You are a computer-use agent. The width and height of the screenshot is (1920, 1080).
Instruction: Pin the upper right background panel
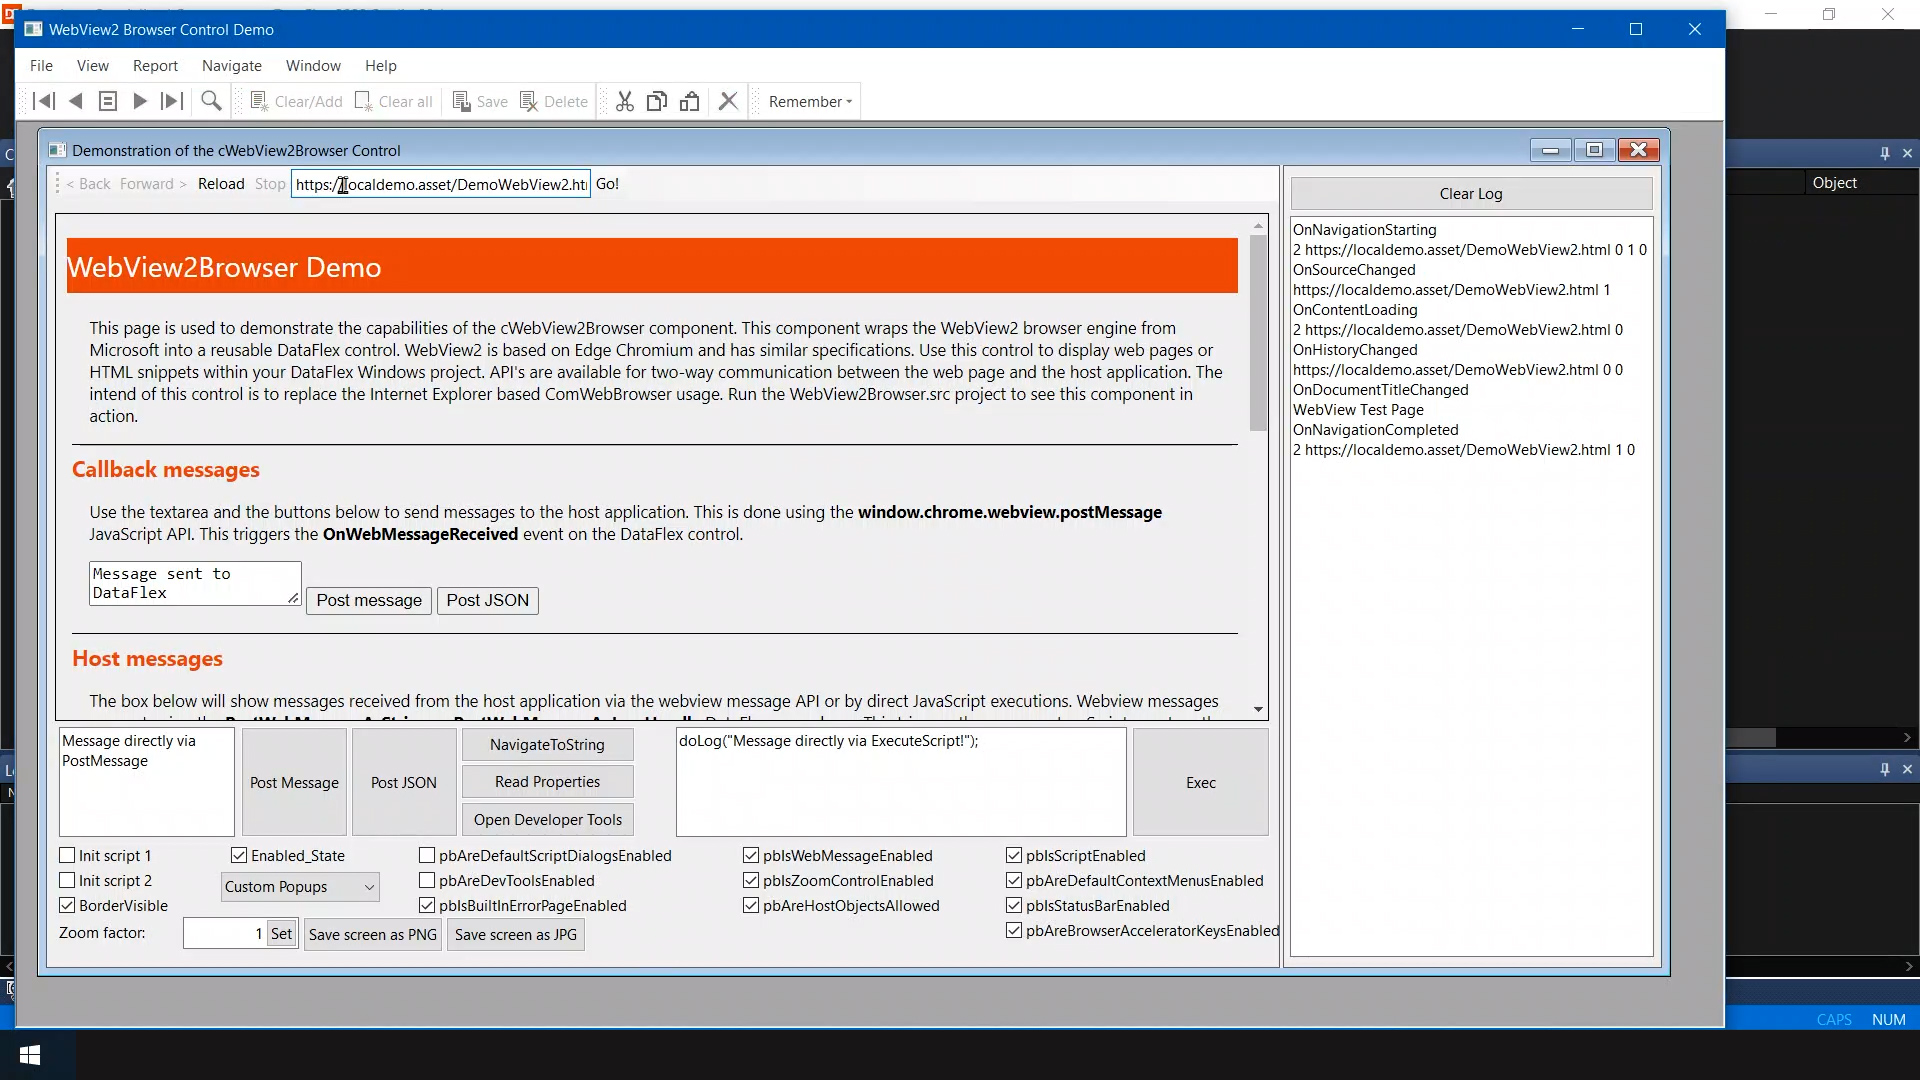pos(1885,153)
